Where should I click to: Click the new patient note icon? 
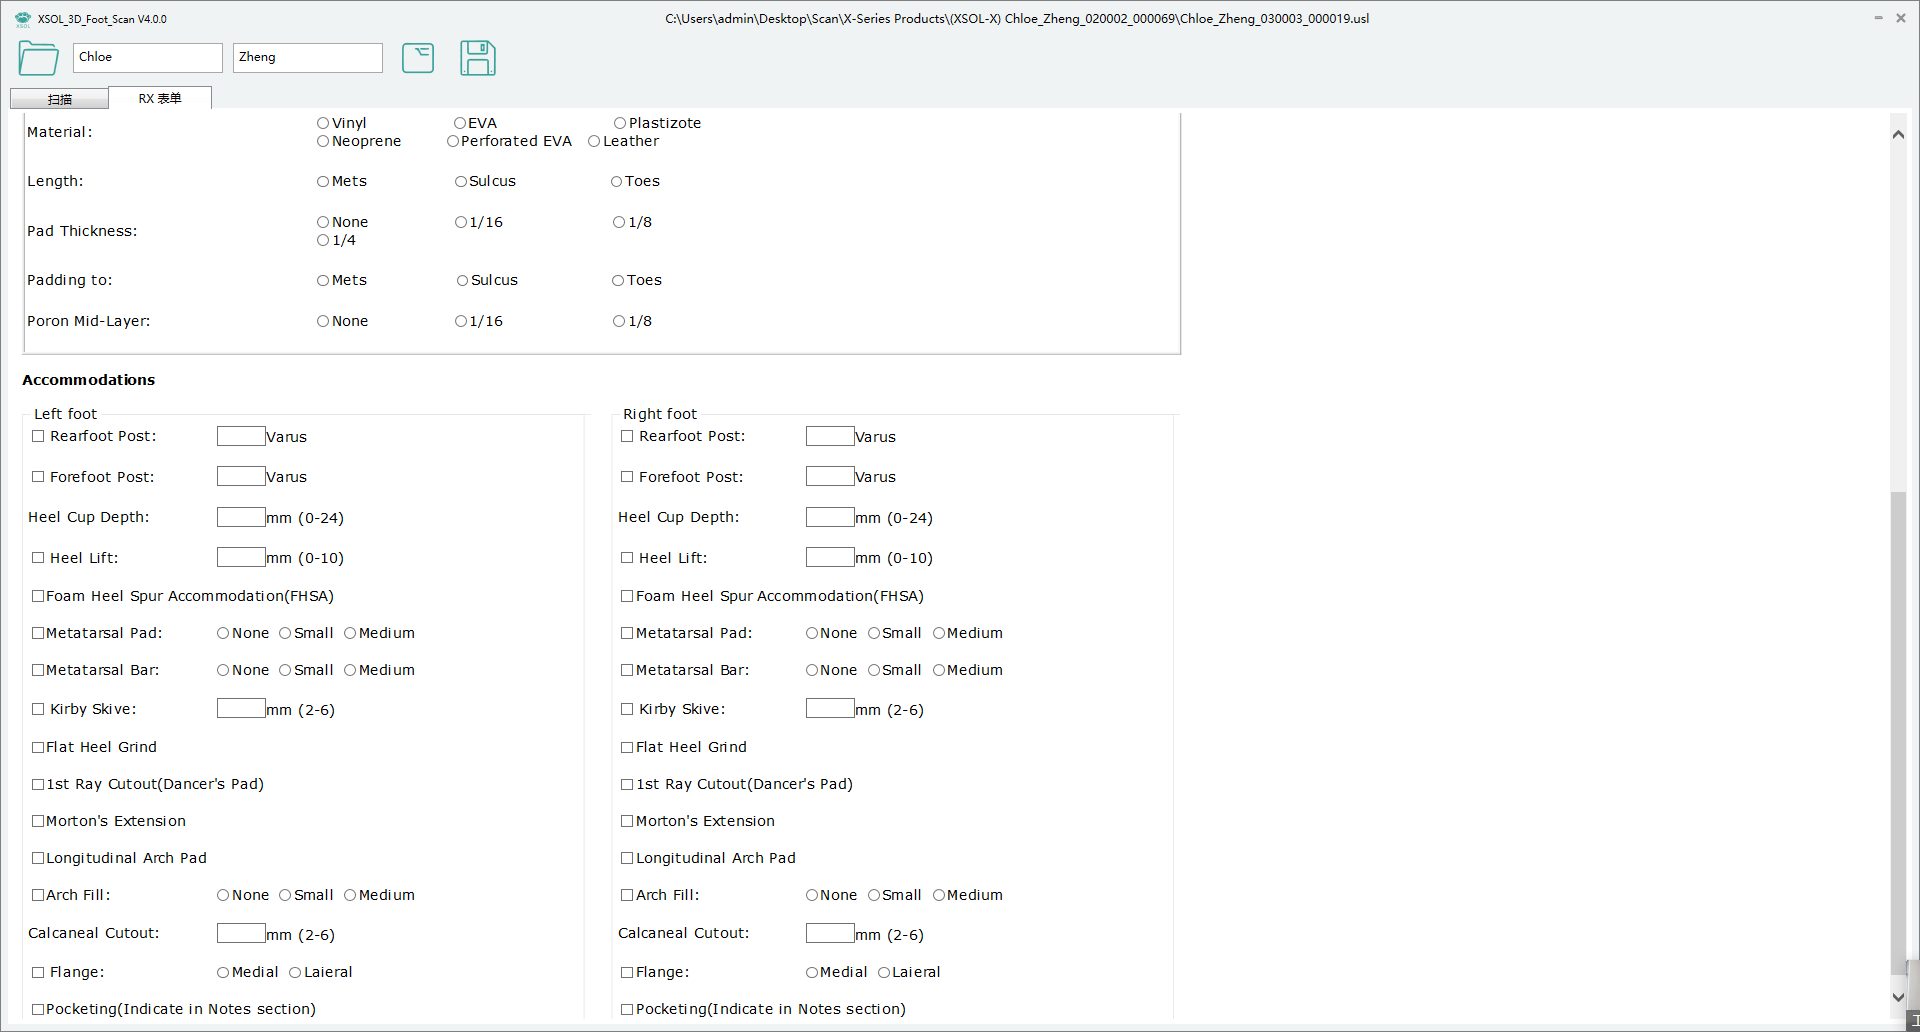418,58
